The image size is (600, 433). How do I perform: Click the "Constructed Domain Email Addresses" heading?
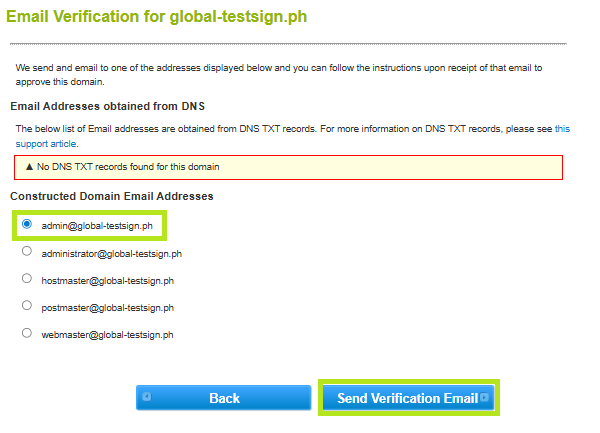[x=111, y=196]
